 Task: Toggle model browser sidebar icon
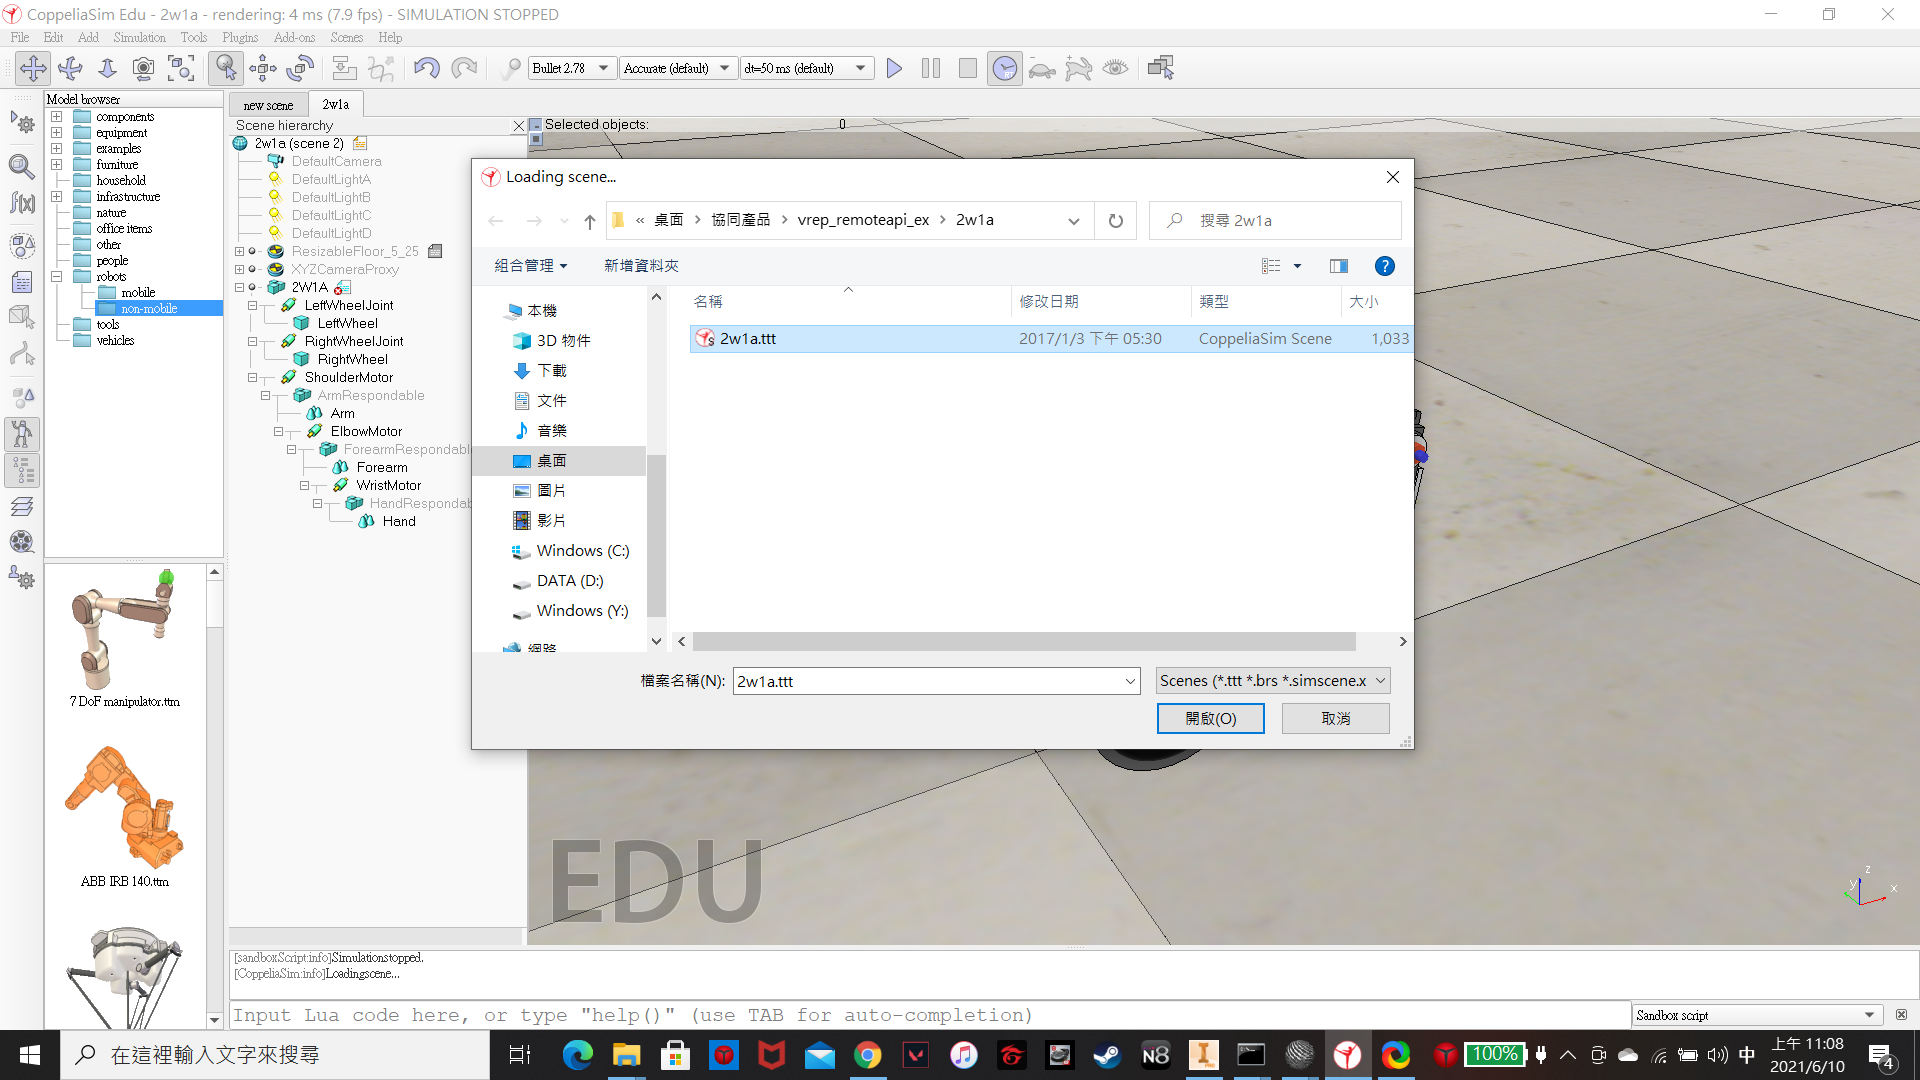pos(22,434)
